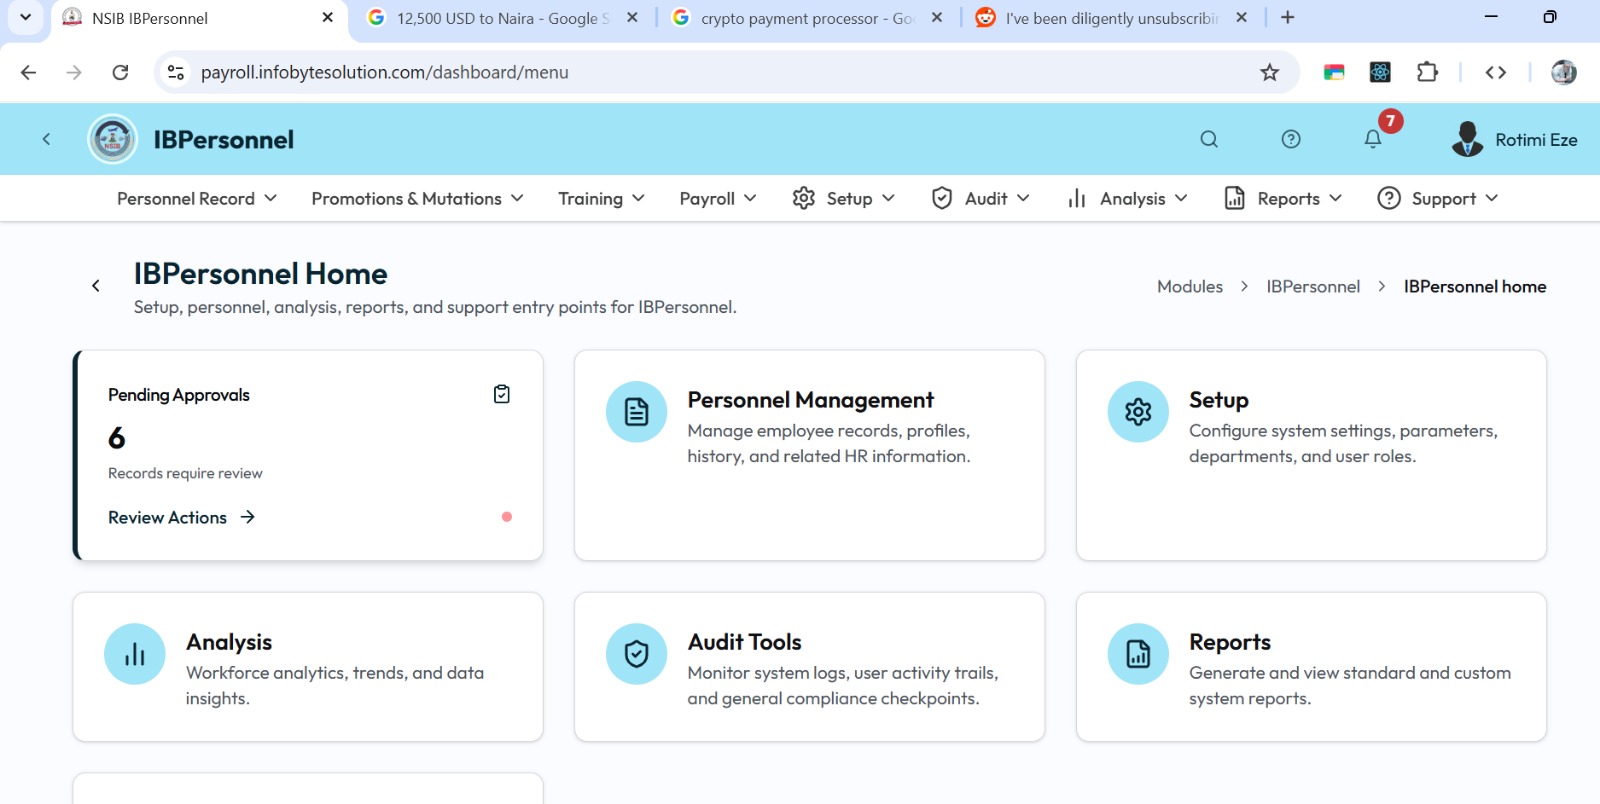
Task: Expand the Promotions & Mutations dropdown
Action: click(417, 199)
